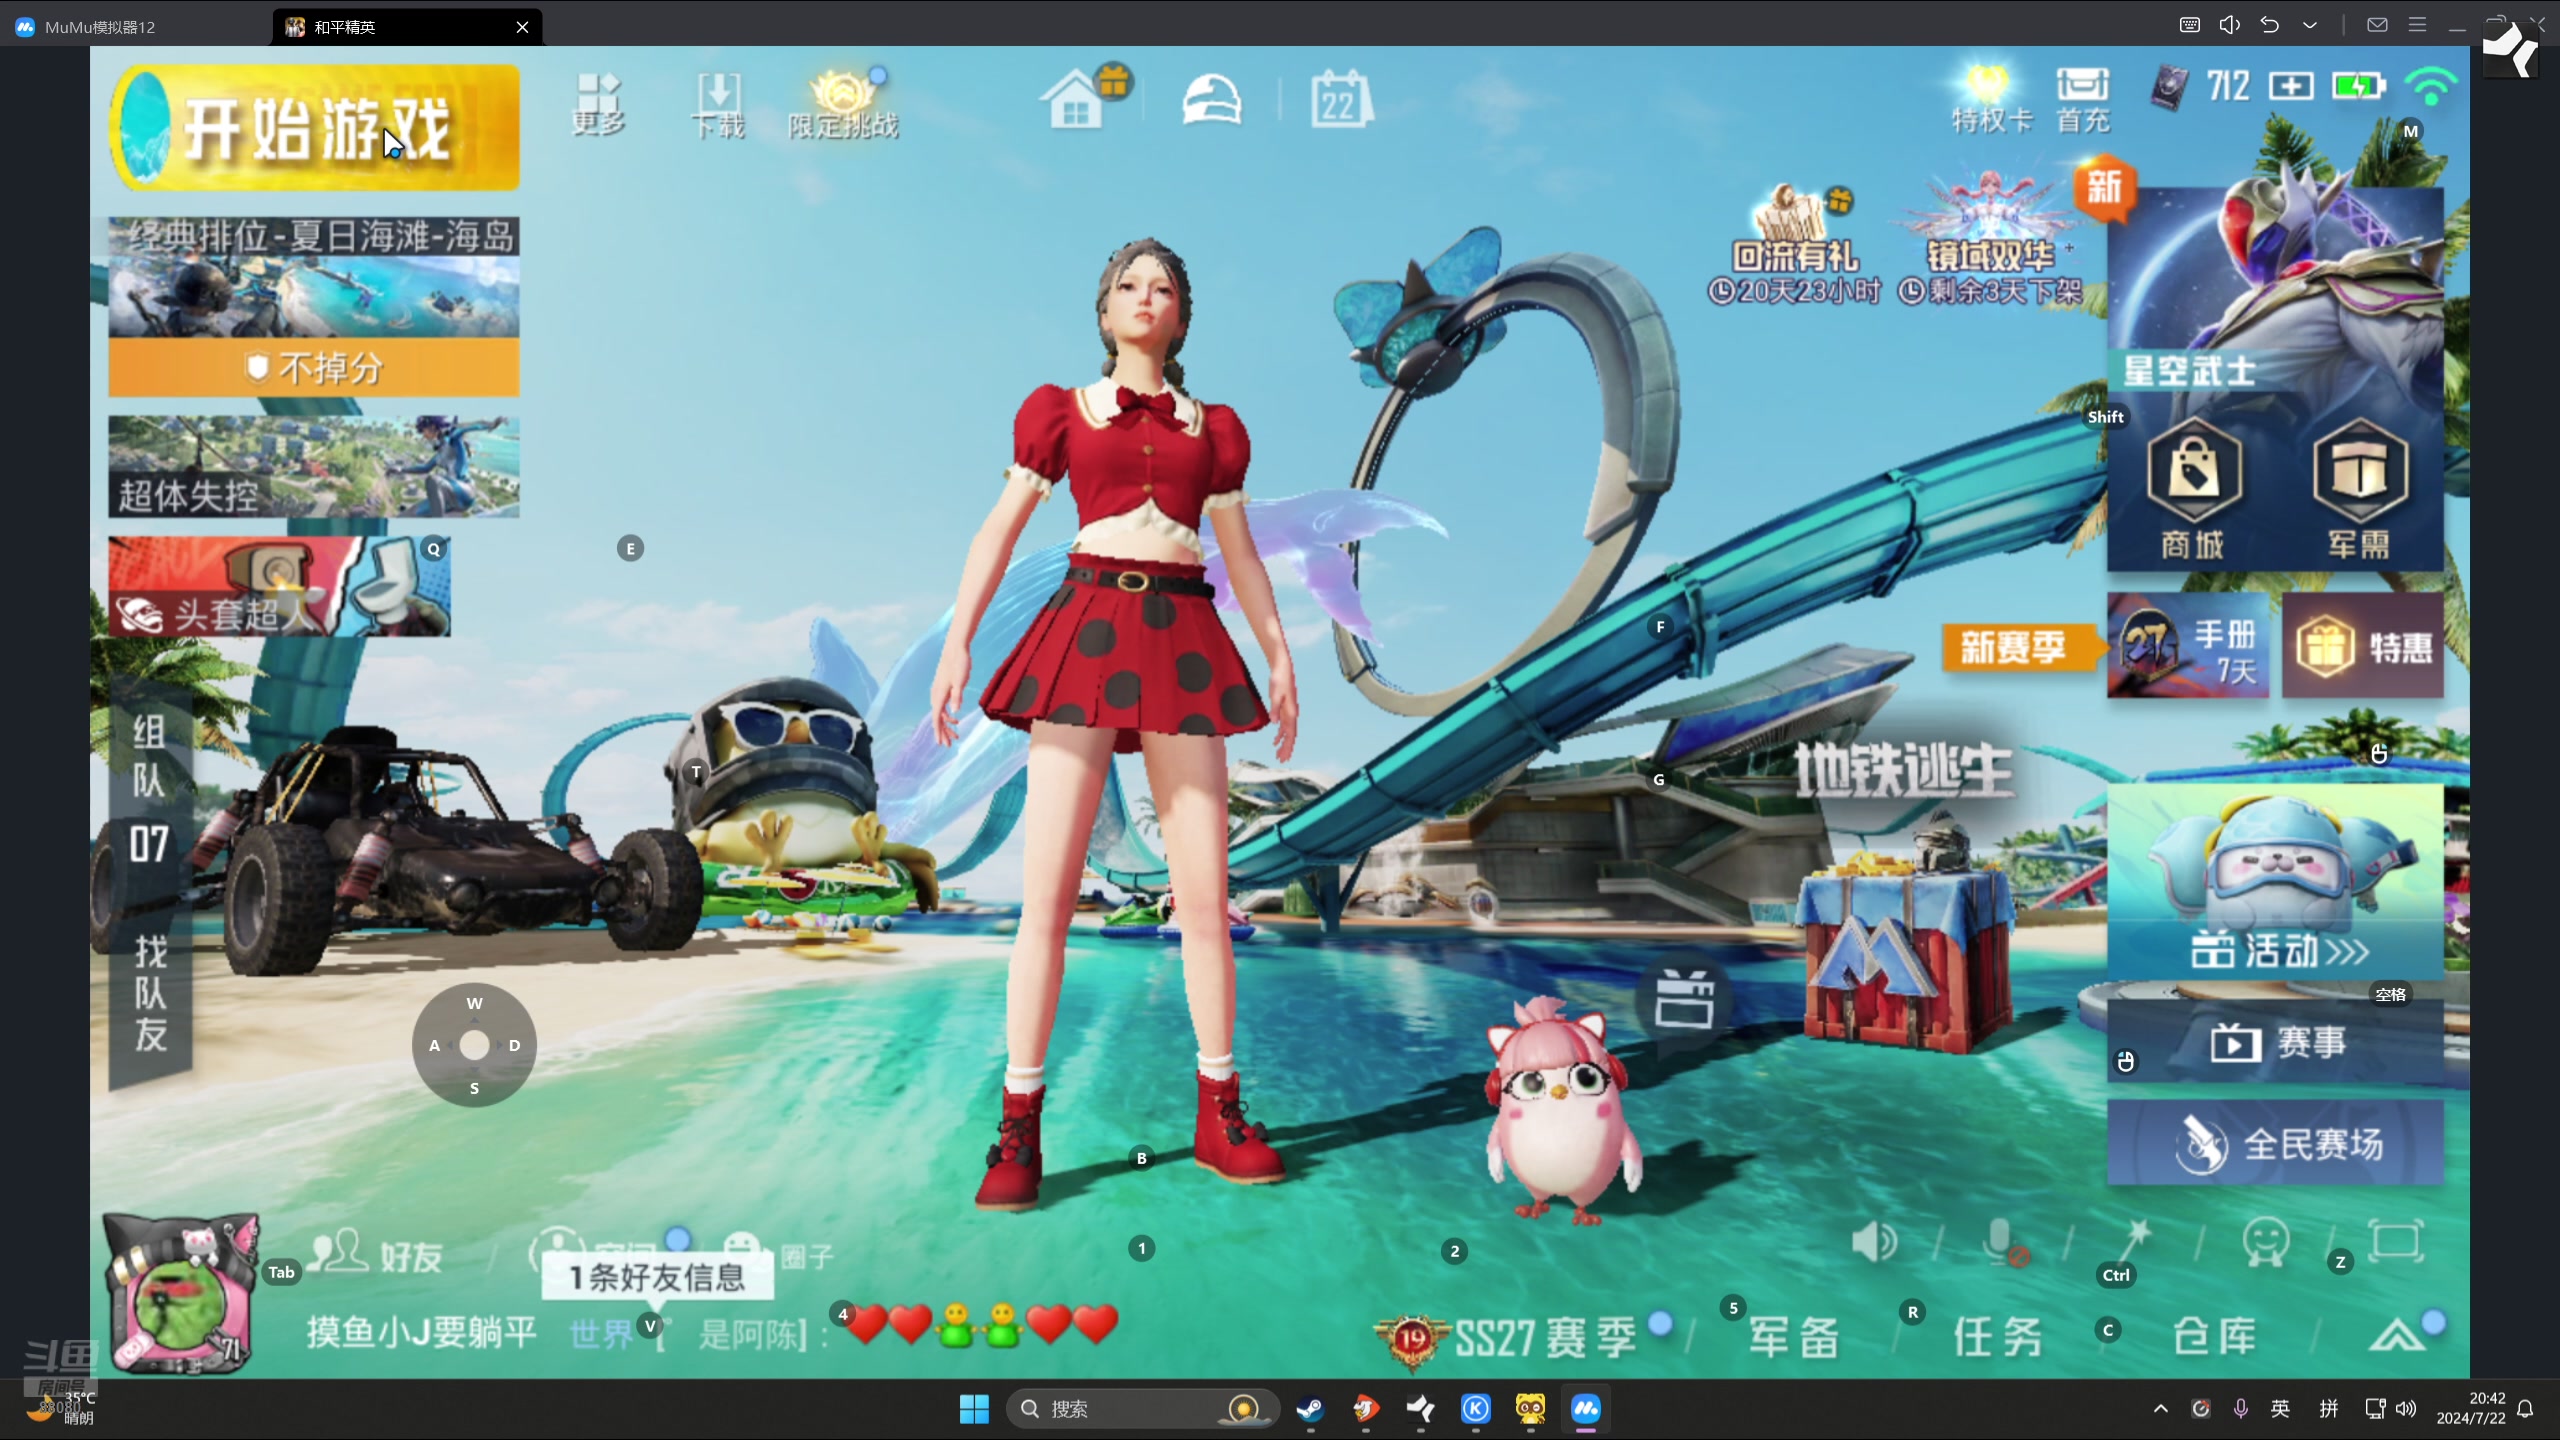Switch to the 世界 chat channel
This screenshot has height=1440, width=2560.
pos(601,1333)
